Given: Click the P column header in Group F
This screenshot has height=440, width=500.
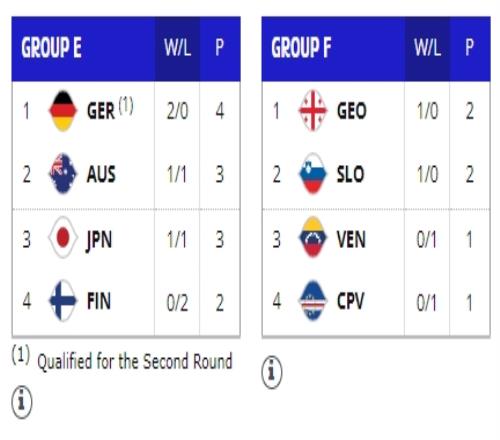Looking at the screenshot, I should coord(469,48).
